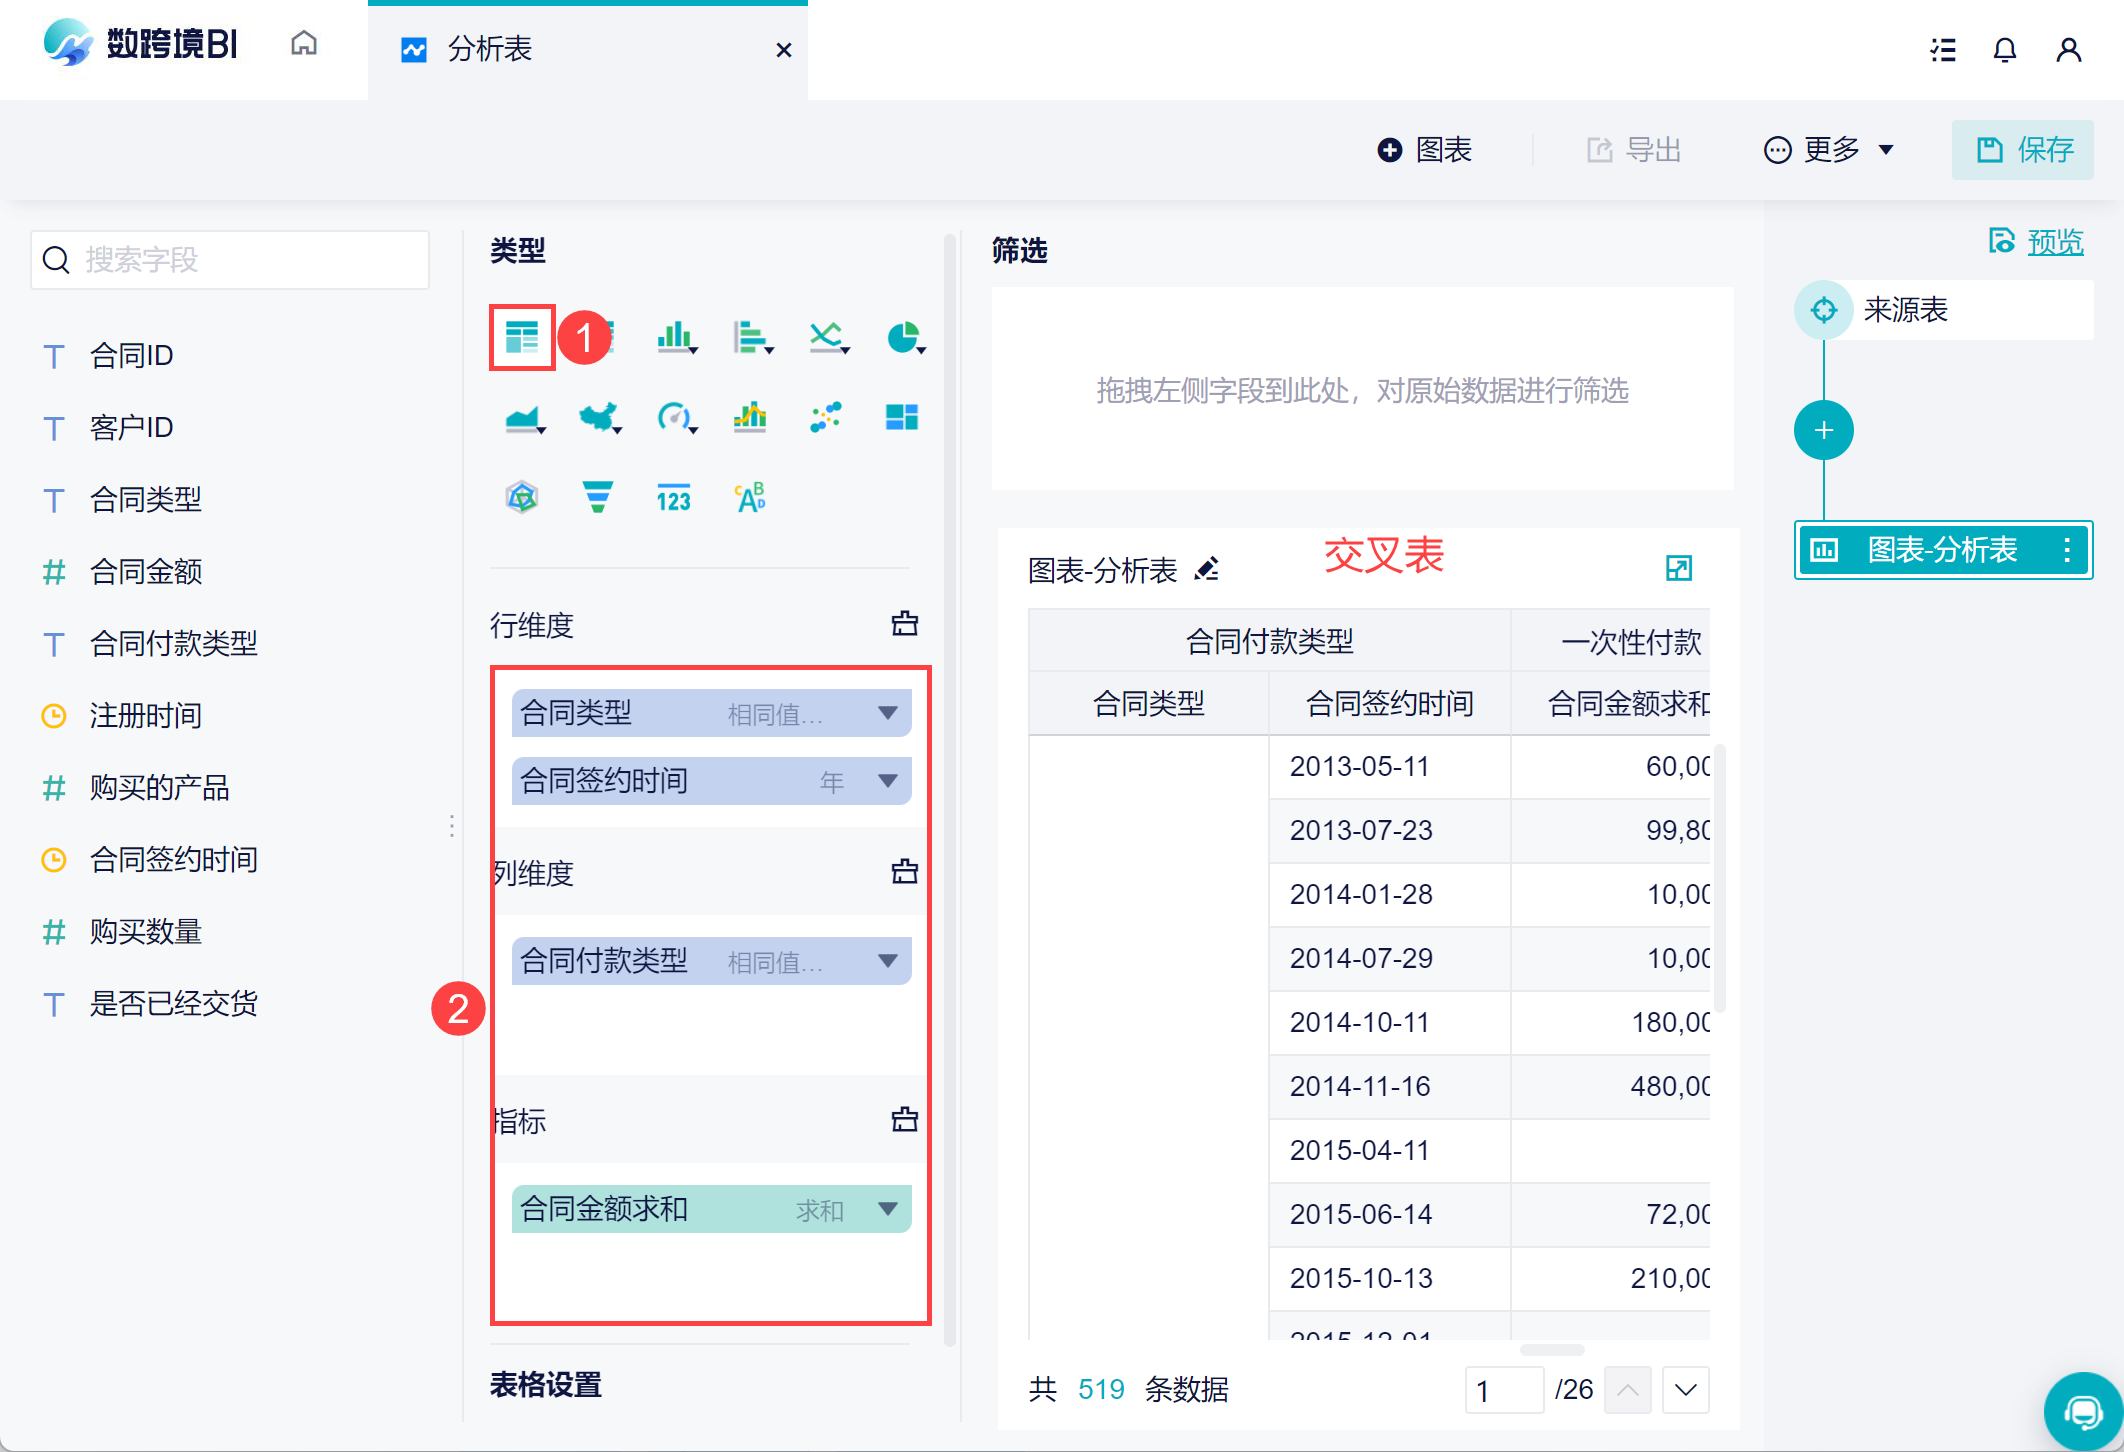The height and width of the screenshot is (1452, 2124).
Task: Clear row dimensions with 行维度 eraser icon
Action: pyautogui.click(x=904, y=624)
